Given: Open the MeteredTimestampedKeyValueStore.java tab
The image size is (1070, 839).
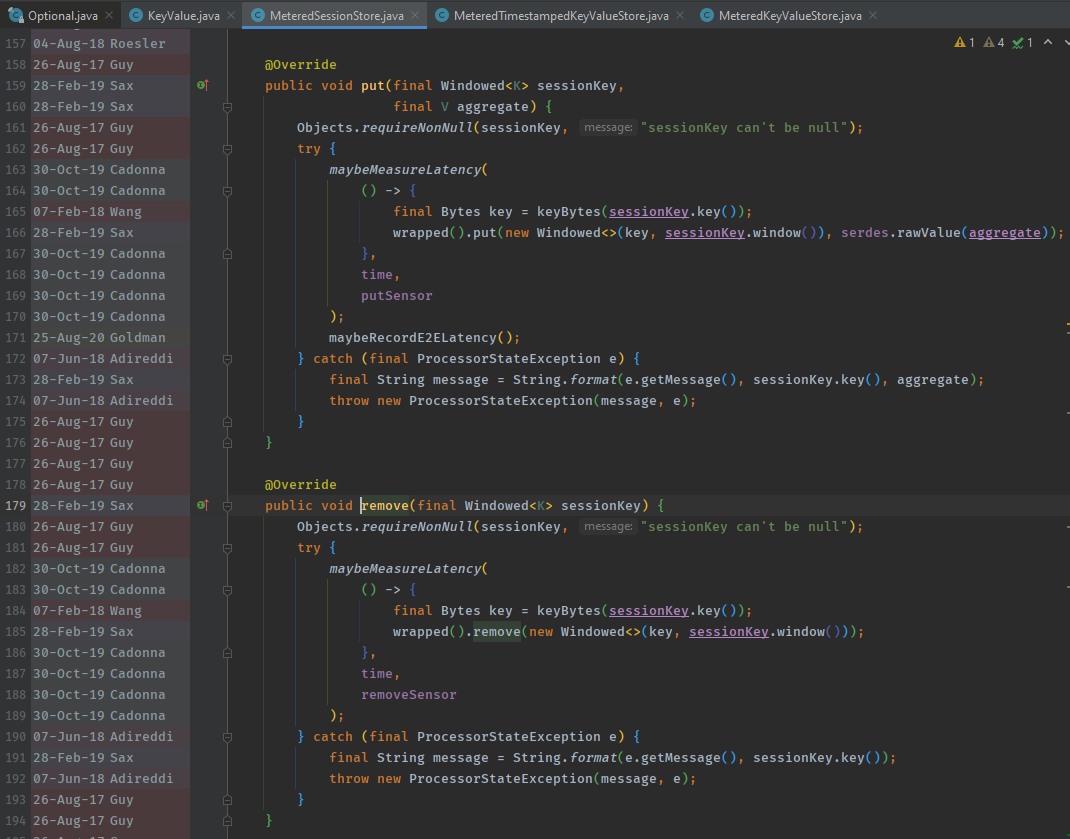Looking at the screenshot, I should tap(561, 15).
